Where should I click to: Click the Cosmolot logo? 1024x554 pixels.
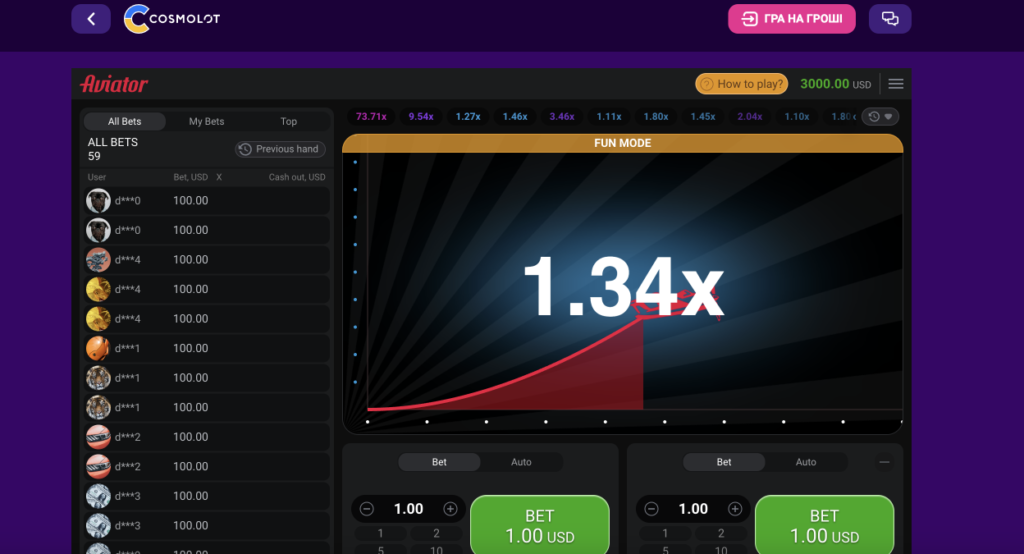171,19
